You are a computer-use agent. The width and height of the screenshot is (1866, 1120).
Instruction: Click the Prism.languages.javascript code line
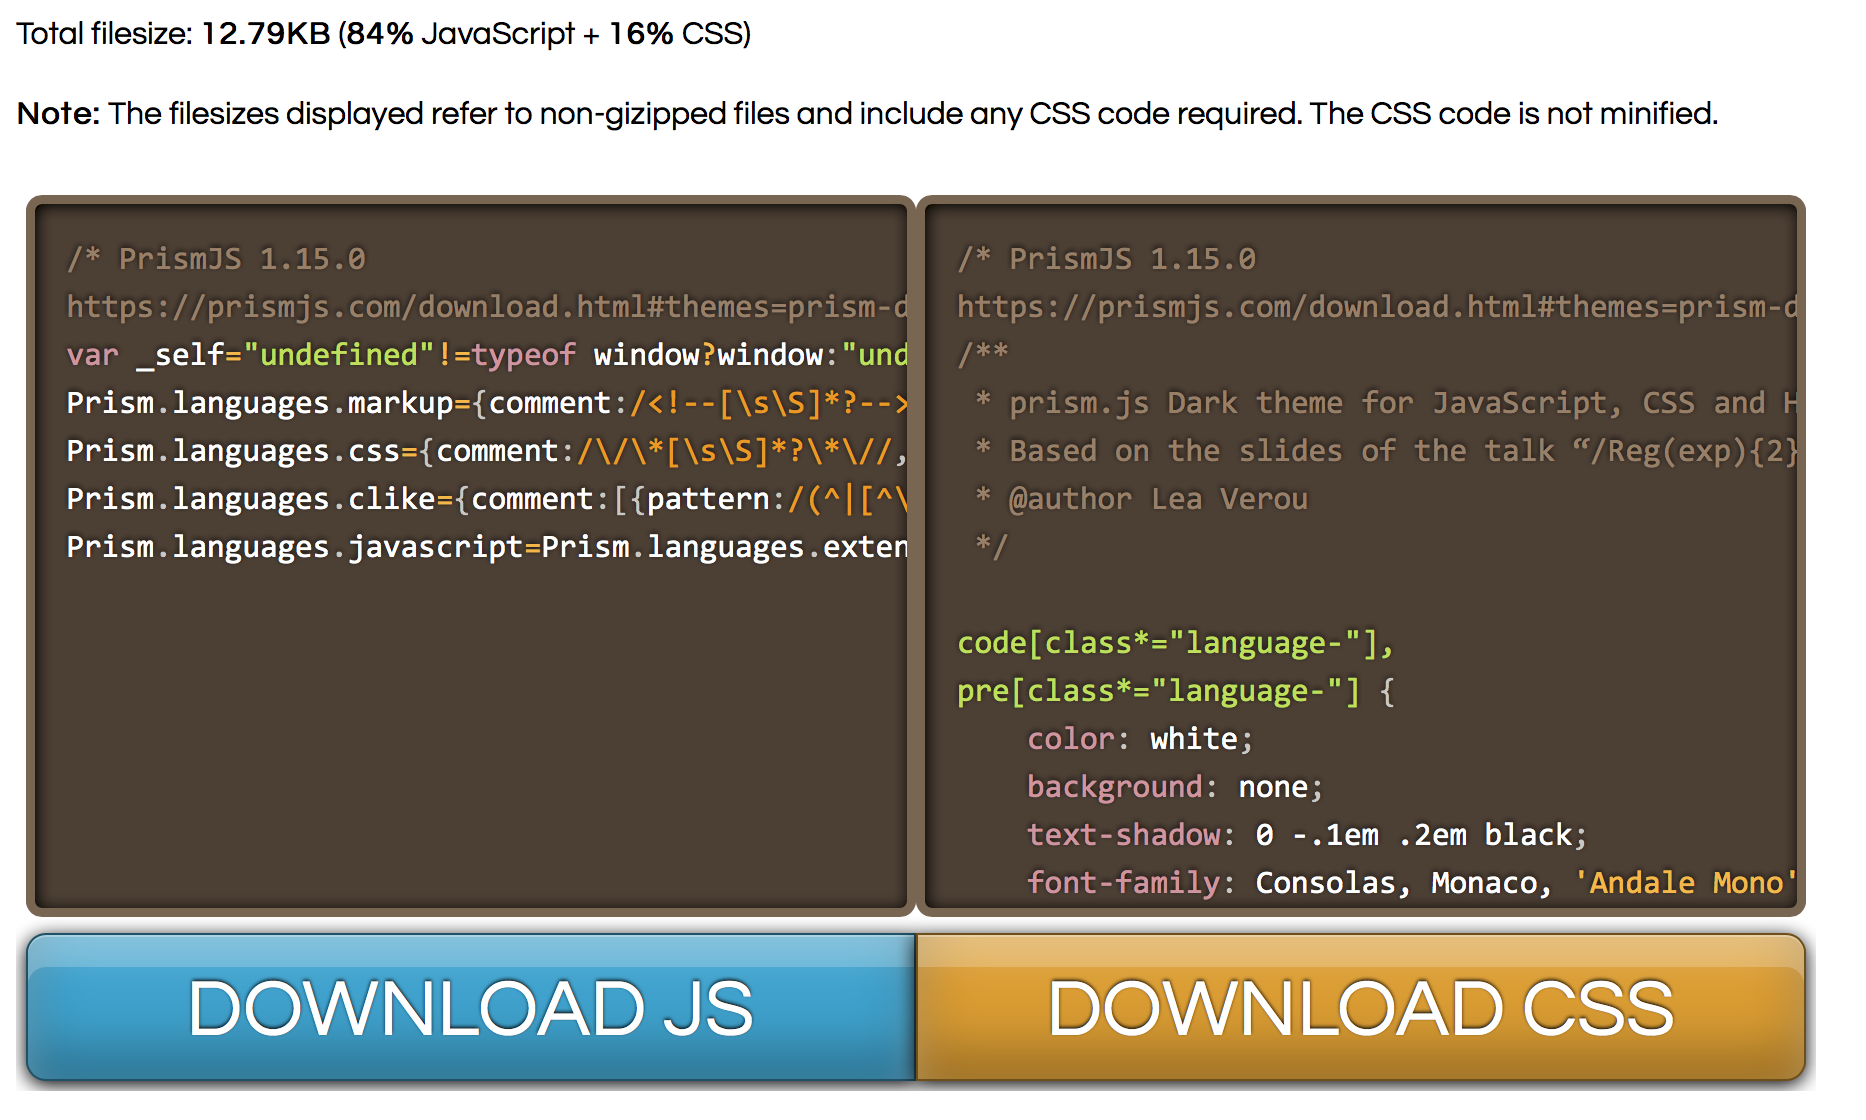coord(486,547)
